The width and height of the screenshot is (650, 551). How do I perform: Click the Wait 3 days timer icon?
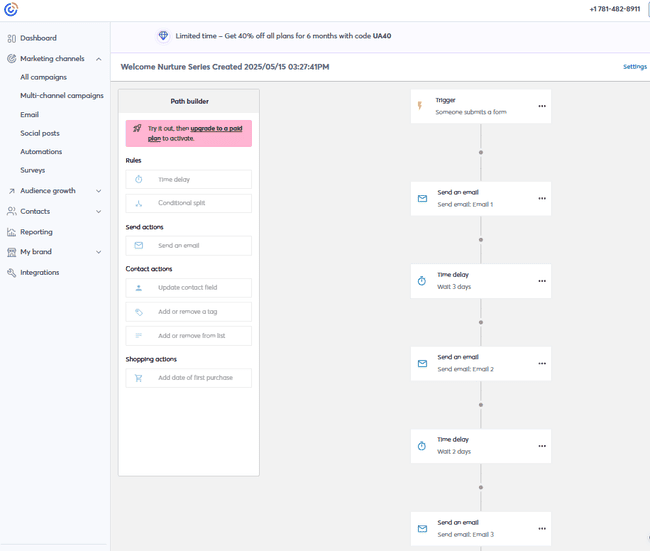click(421, 281)
